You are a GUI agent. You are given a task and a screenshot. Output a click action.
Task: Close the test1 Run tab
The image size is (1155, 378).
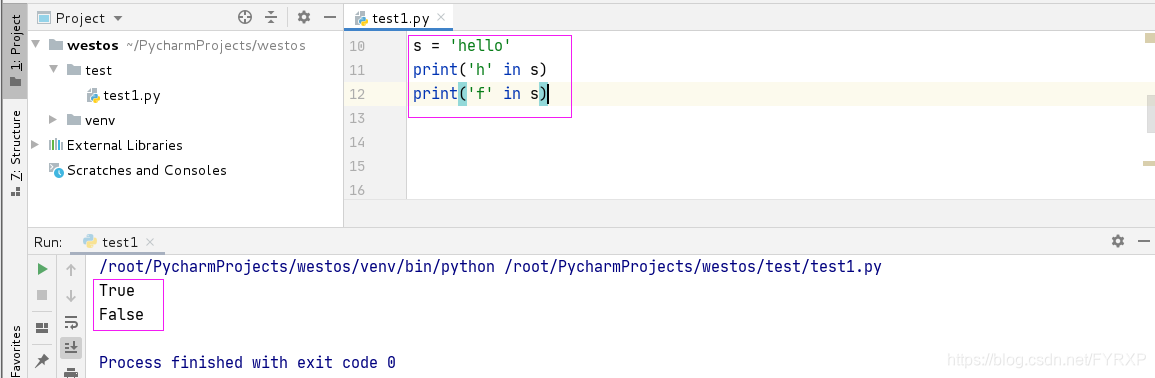tap(150, 242)
